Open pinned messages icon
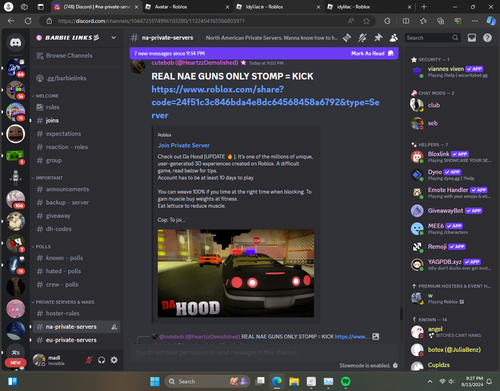500x391 pixels. coord(378,38)
